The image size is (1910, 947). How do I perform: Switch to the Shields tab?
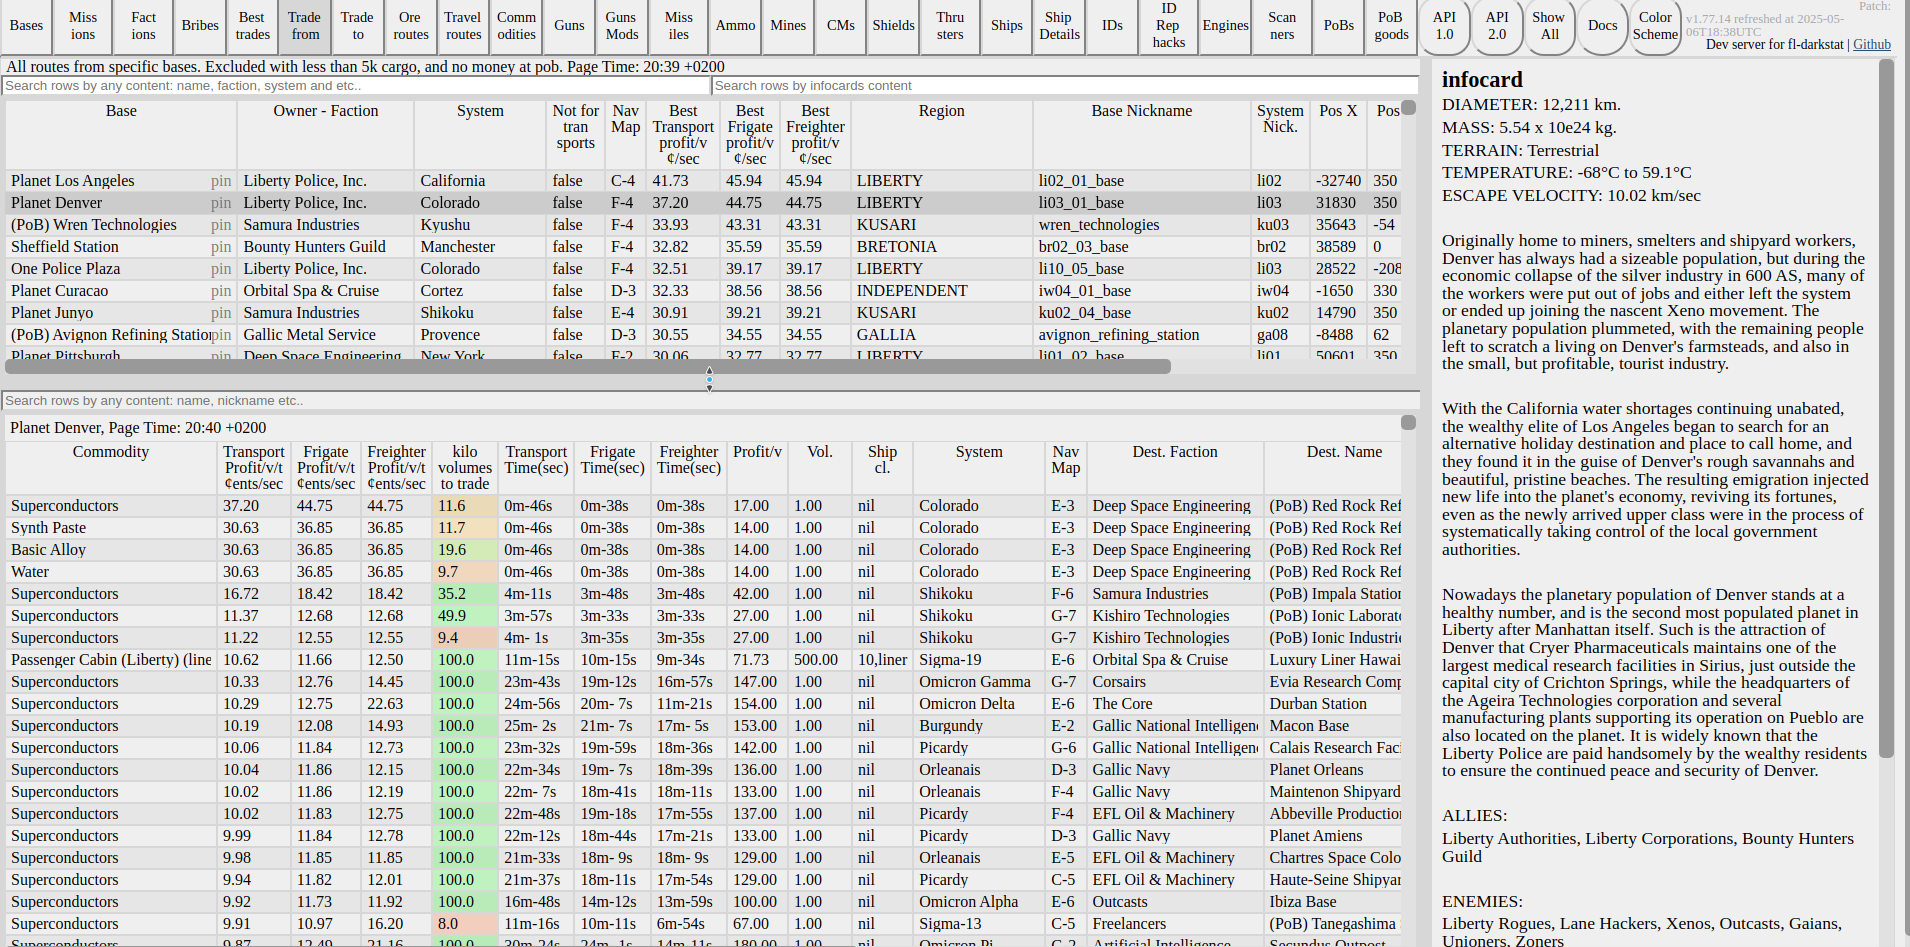tap(894, 27)
